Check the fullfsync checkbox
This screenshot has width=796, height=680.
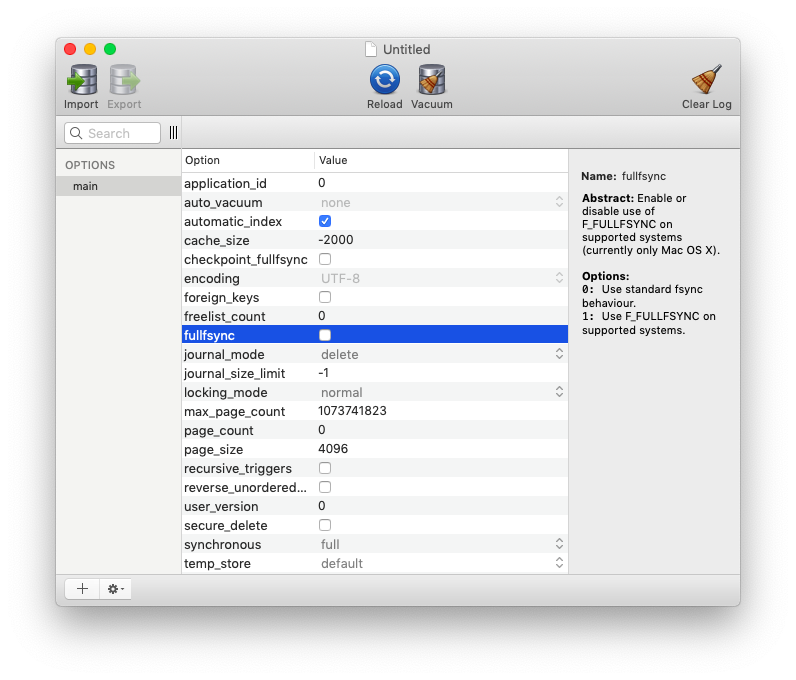click(x=325, y=335)
